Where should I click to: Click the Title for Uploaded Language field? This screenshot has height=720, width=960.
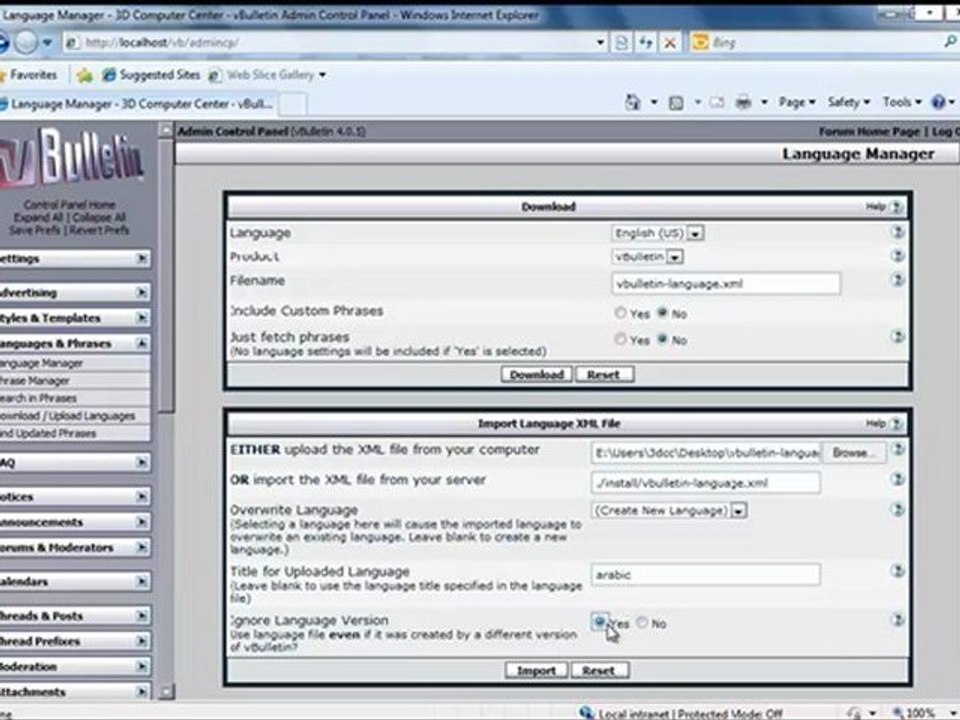pyautogui.click(x=705, y=574)
